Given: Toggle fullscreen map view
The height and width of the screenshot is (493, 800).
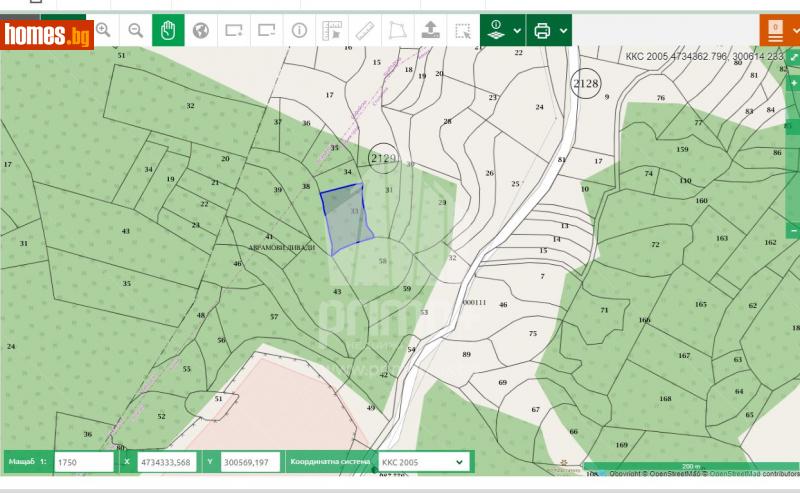Looking at the screenshot, I should pyautogui.click(x=793, y=58).
